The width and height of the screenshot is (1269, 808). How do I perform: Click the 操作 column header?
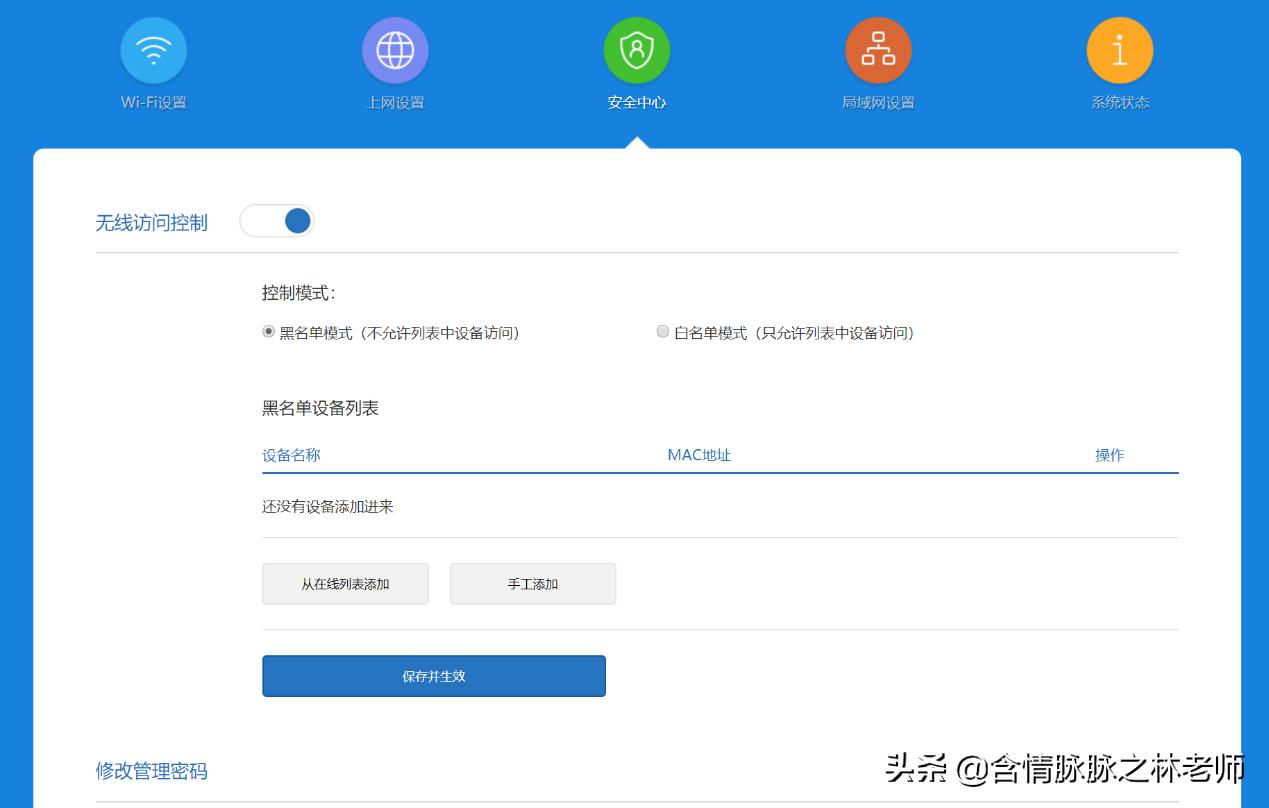pyautogui.click(x=1112, y=454)
